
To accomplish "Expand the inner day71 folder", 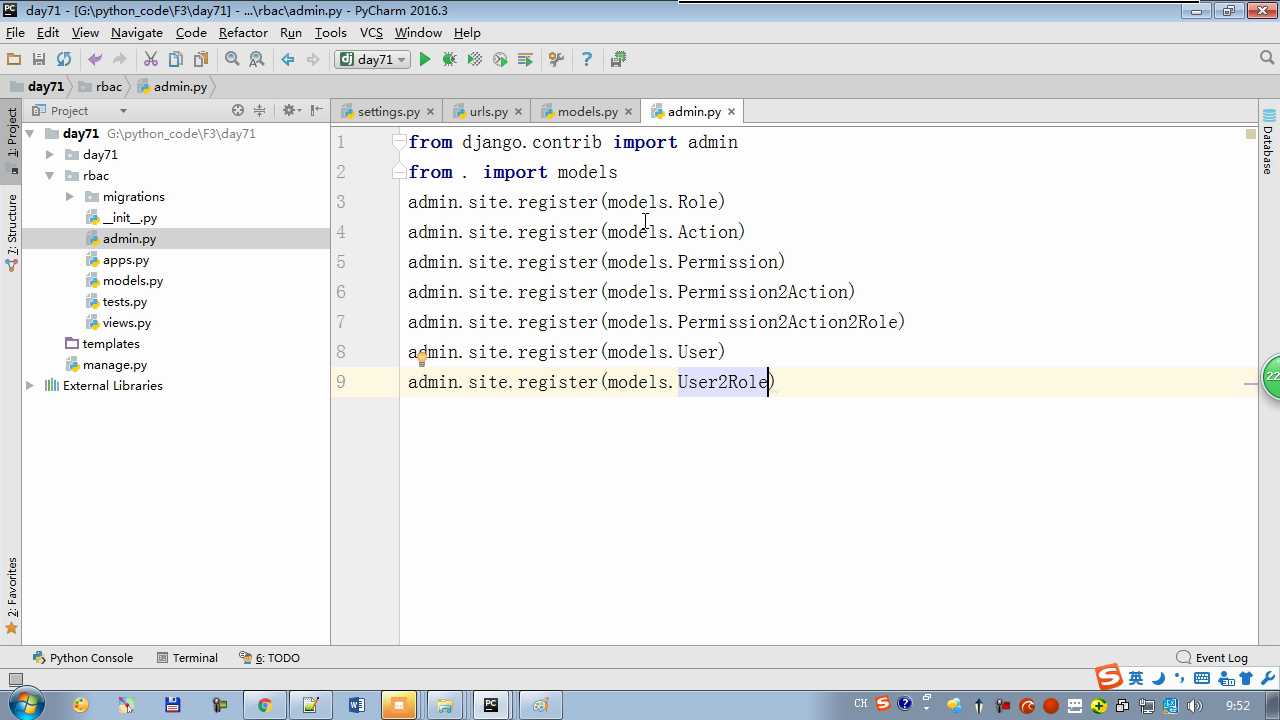I will click(x=50, y=155).
